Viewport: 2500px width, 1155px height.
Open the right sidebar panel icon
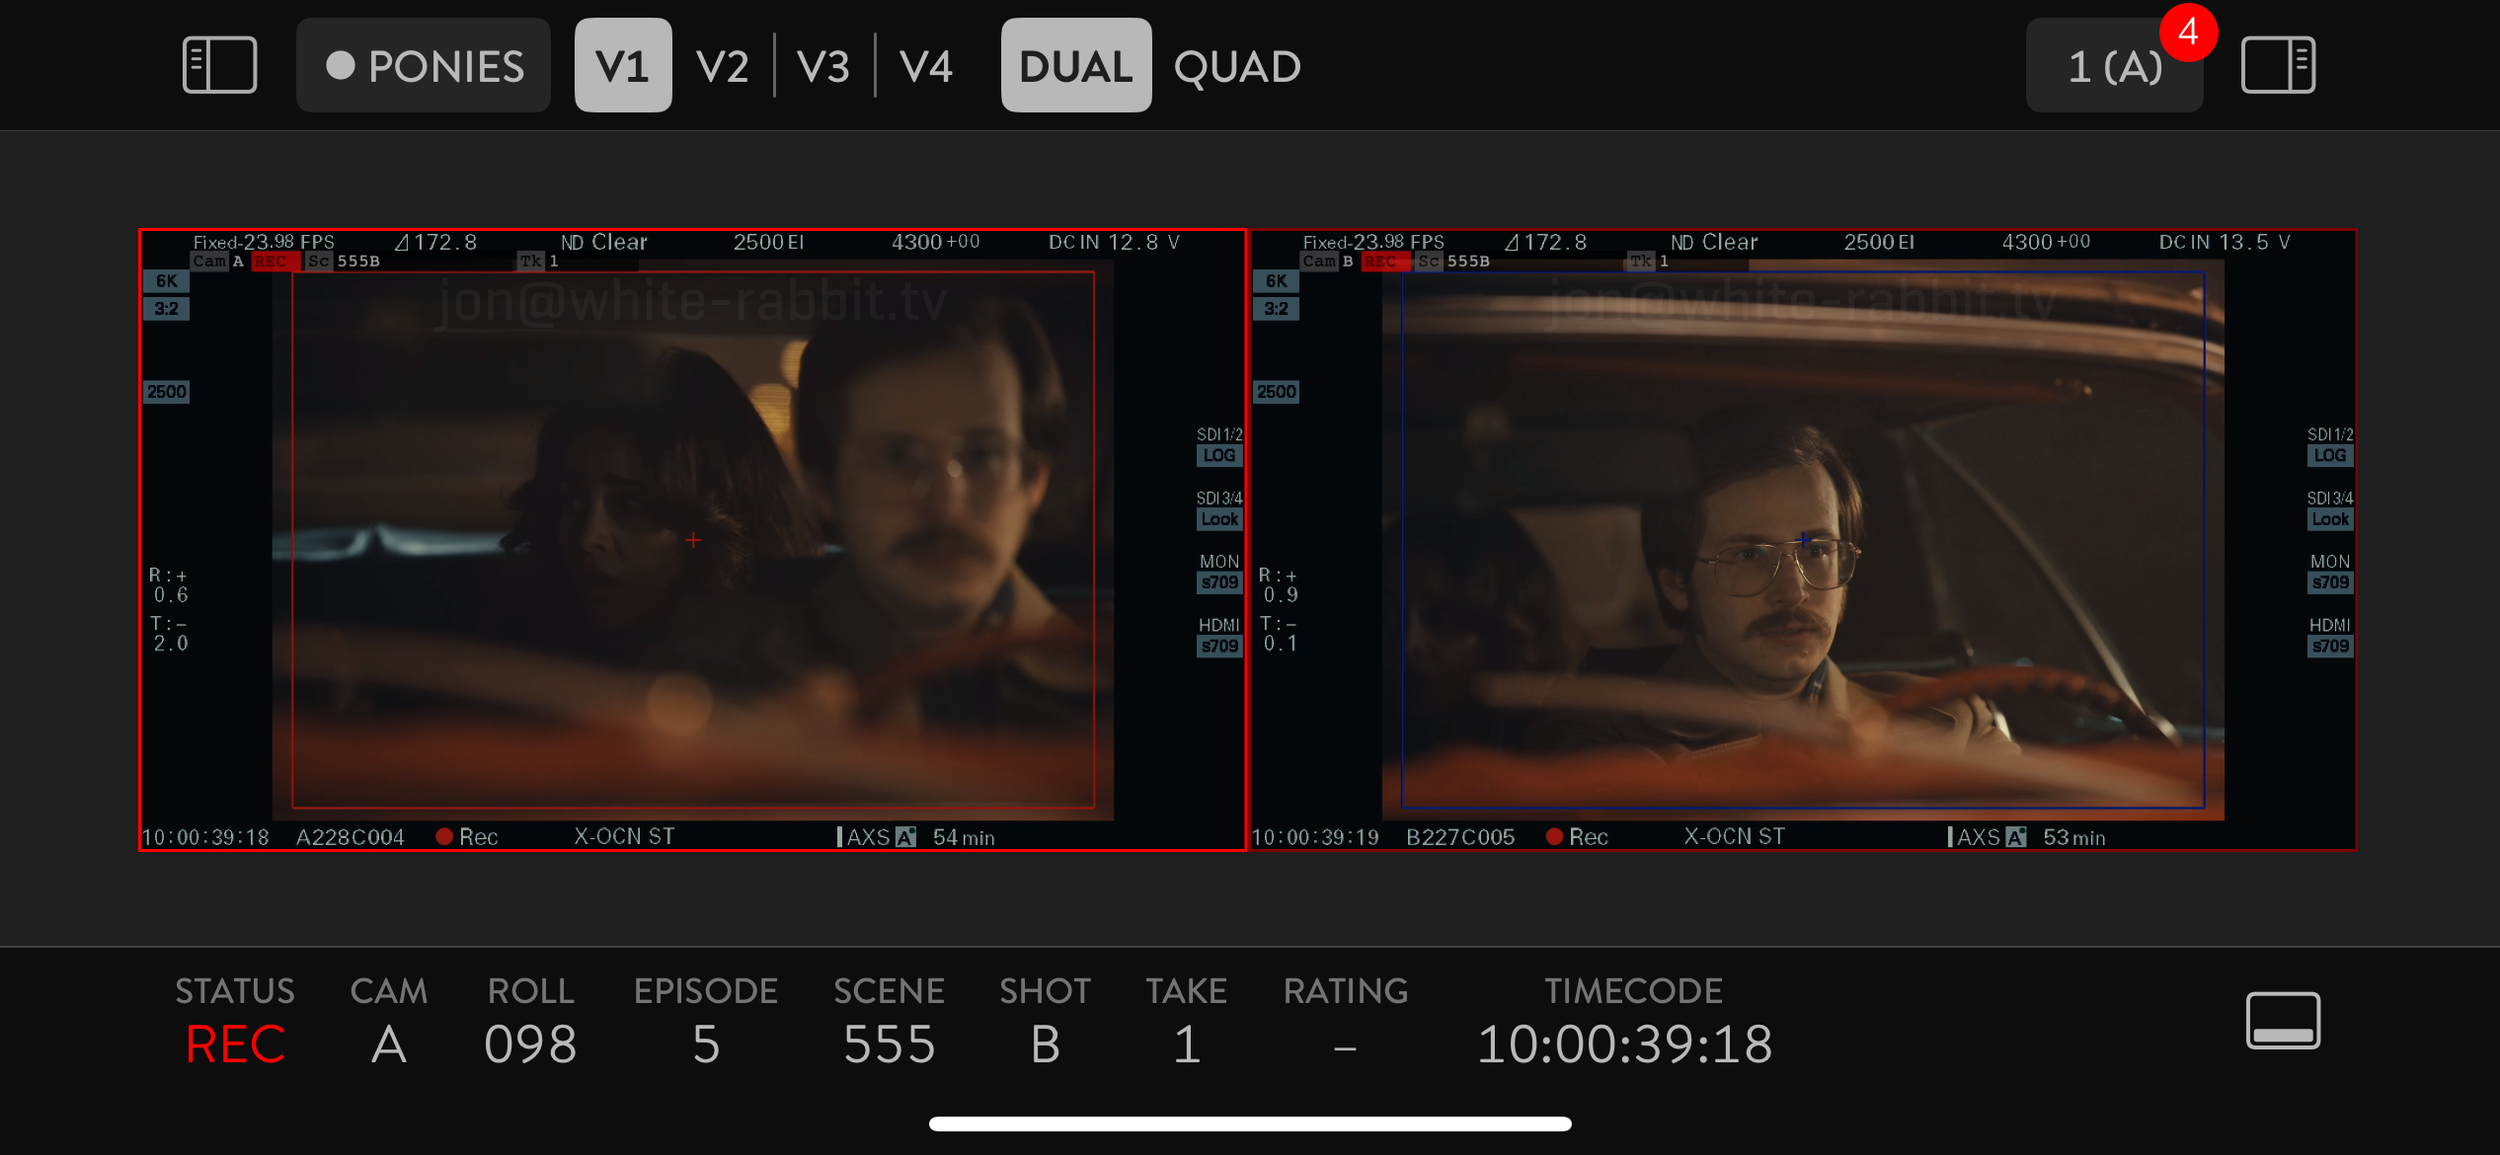(x=2277, y=66)
